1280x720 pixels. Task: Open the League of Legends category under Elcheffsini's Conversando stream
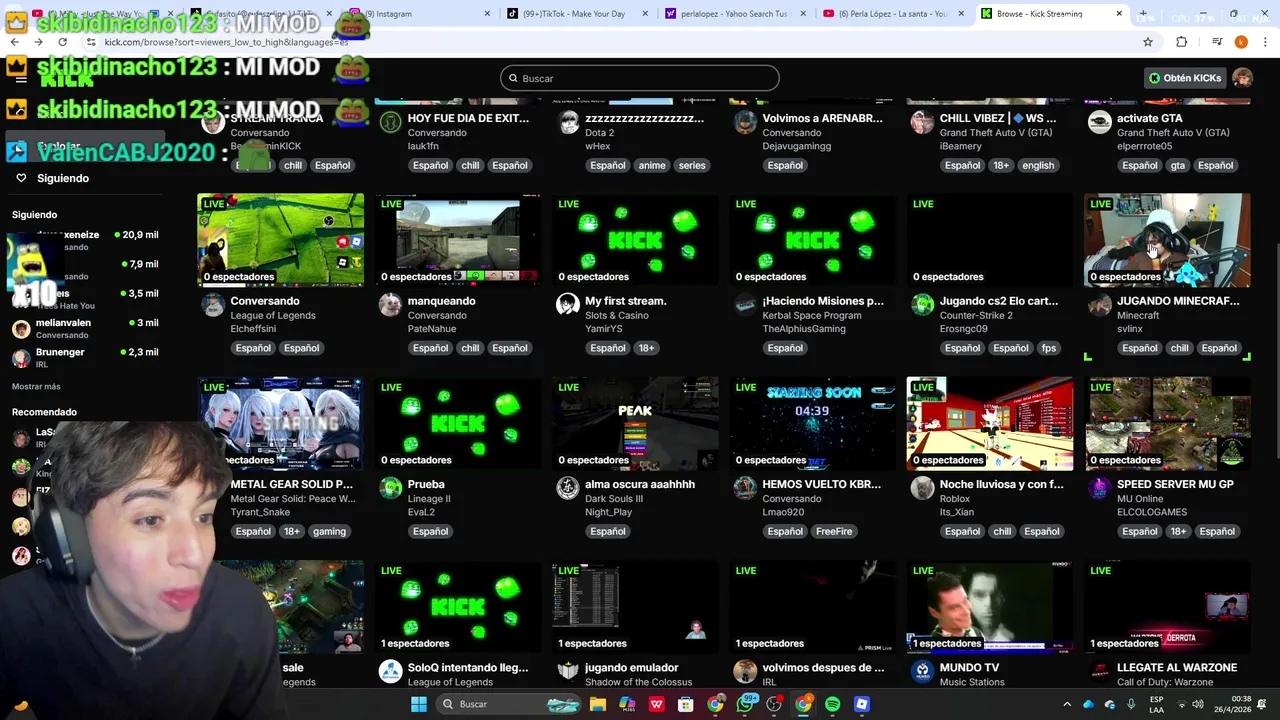[273, 315]
